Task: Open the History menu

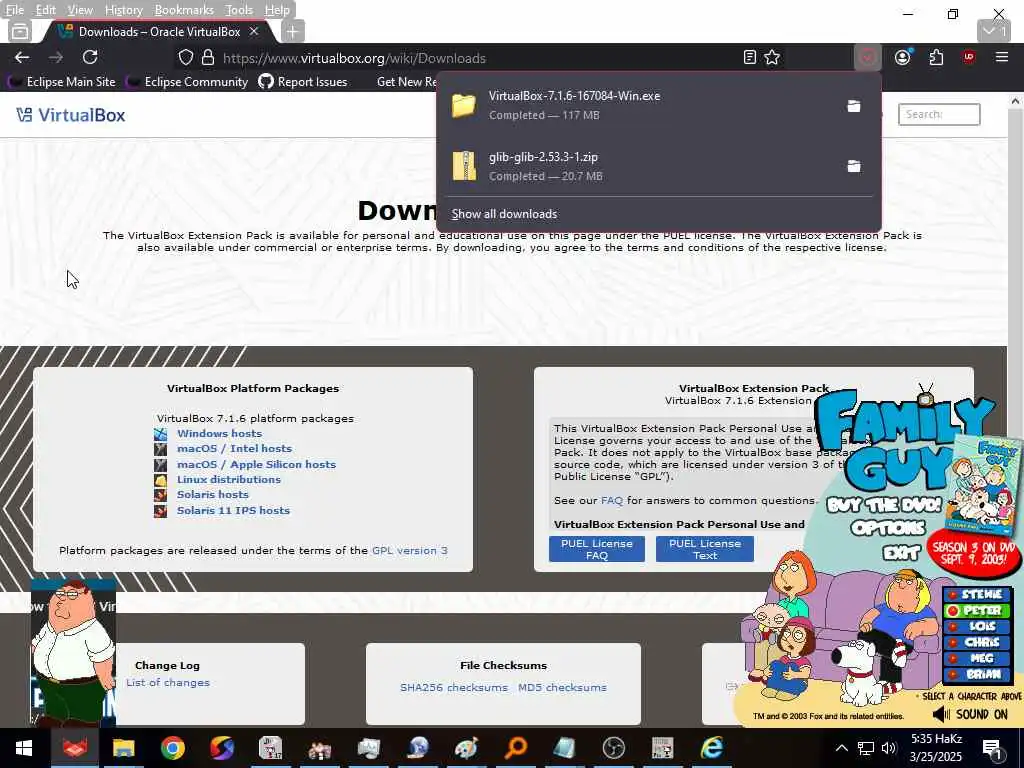Action: coord(123,10)
